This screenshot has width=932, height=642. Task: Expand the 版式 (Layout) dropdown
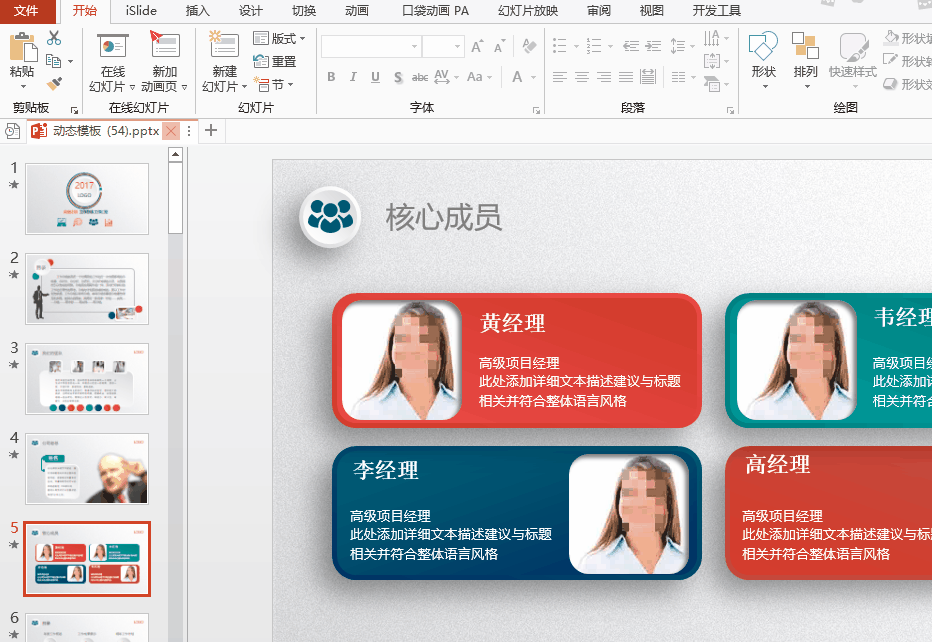[x=281, y=39]
